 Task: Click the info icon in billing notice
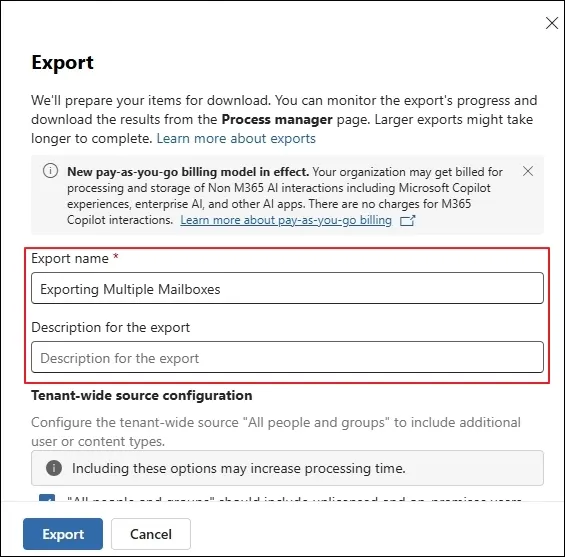tap(50, 171)
